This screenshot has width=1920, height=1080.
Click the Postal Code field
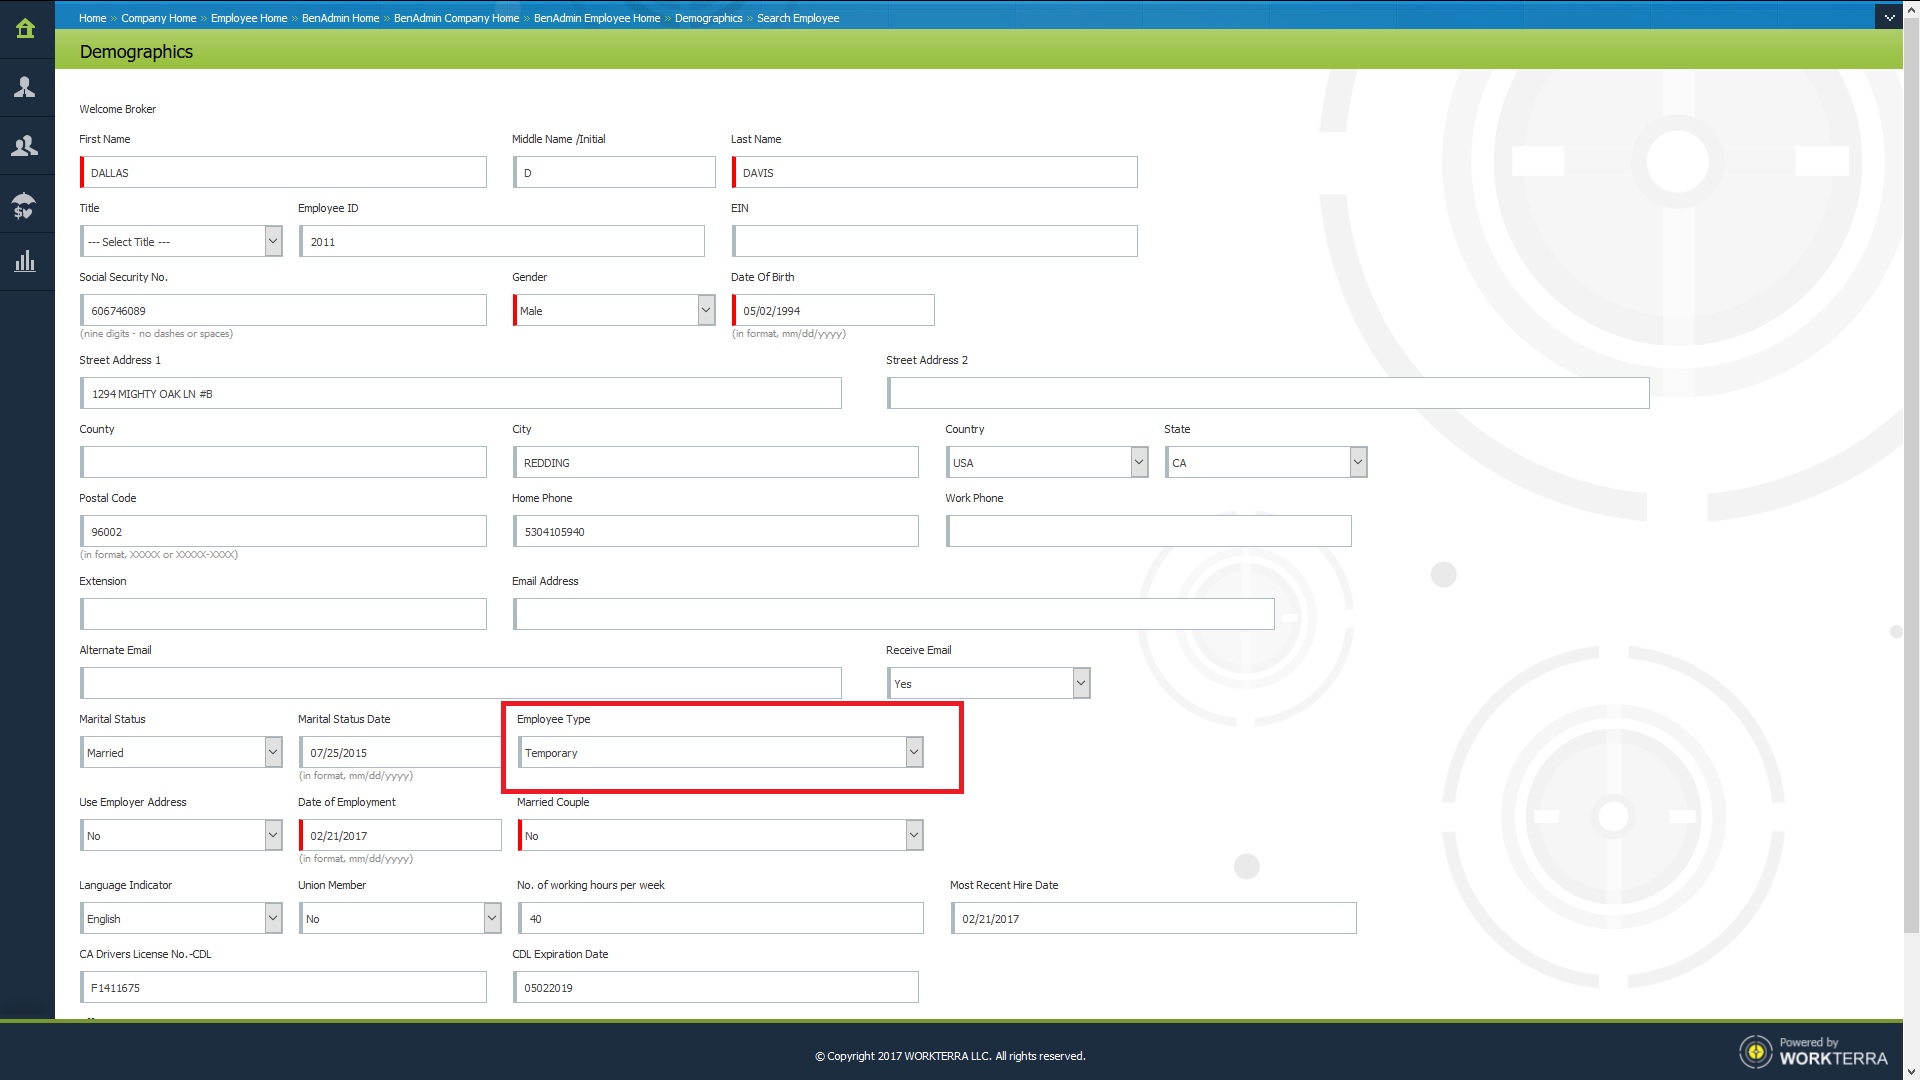tap(283, 531)
